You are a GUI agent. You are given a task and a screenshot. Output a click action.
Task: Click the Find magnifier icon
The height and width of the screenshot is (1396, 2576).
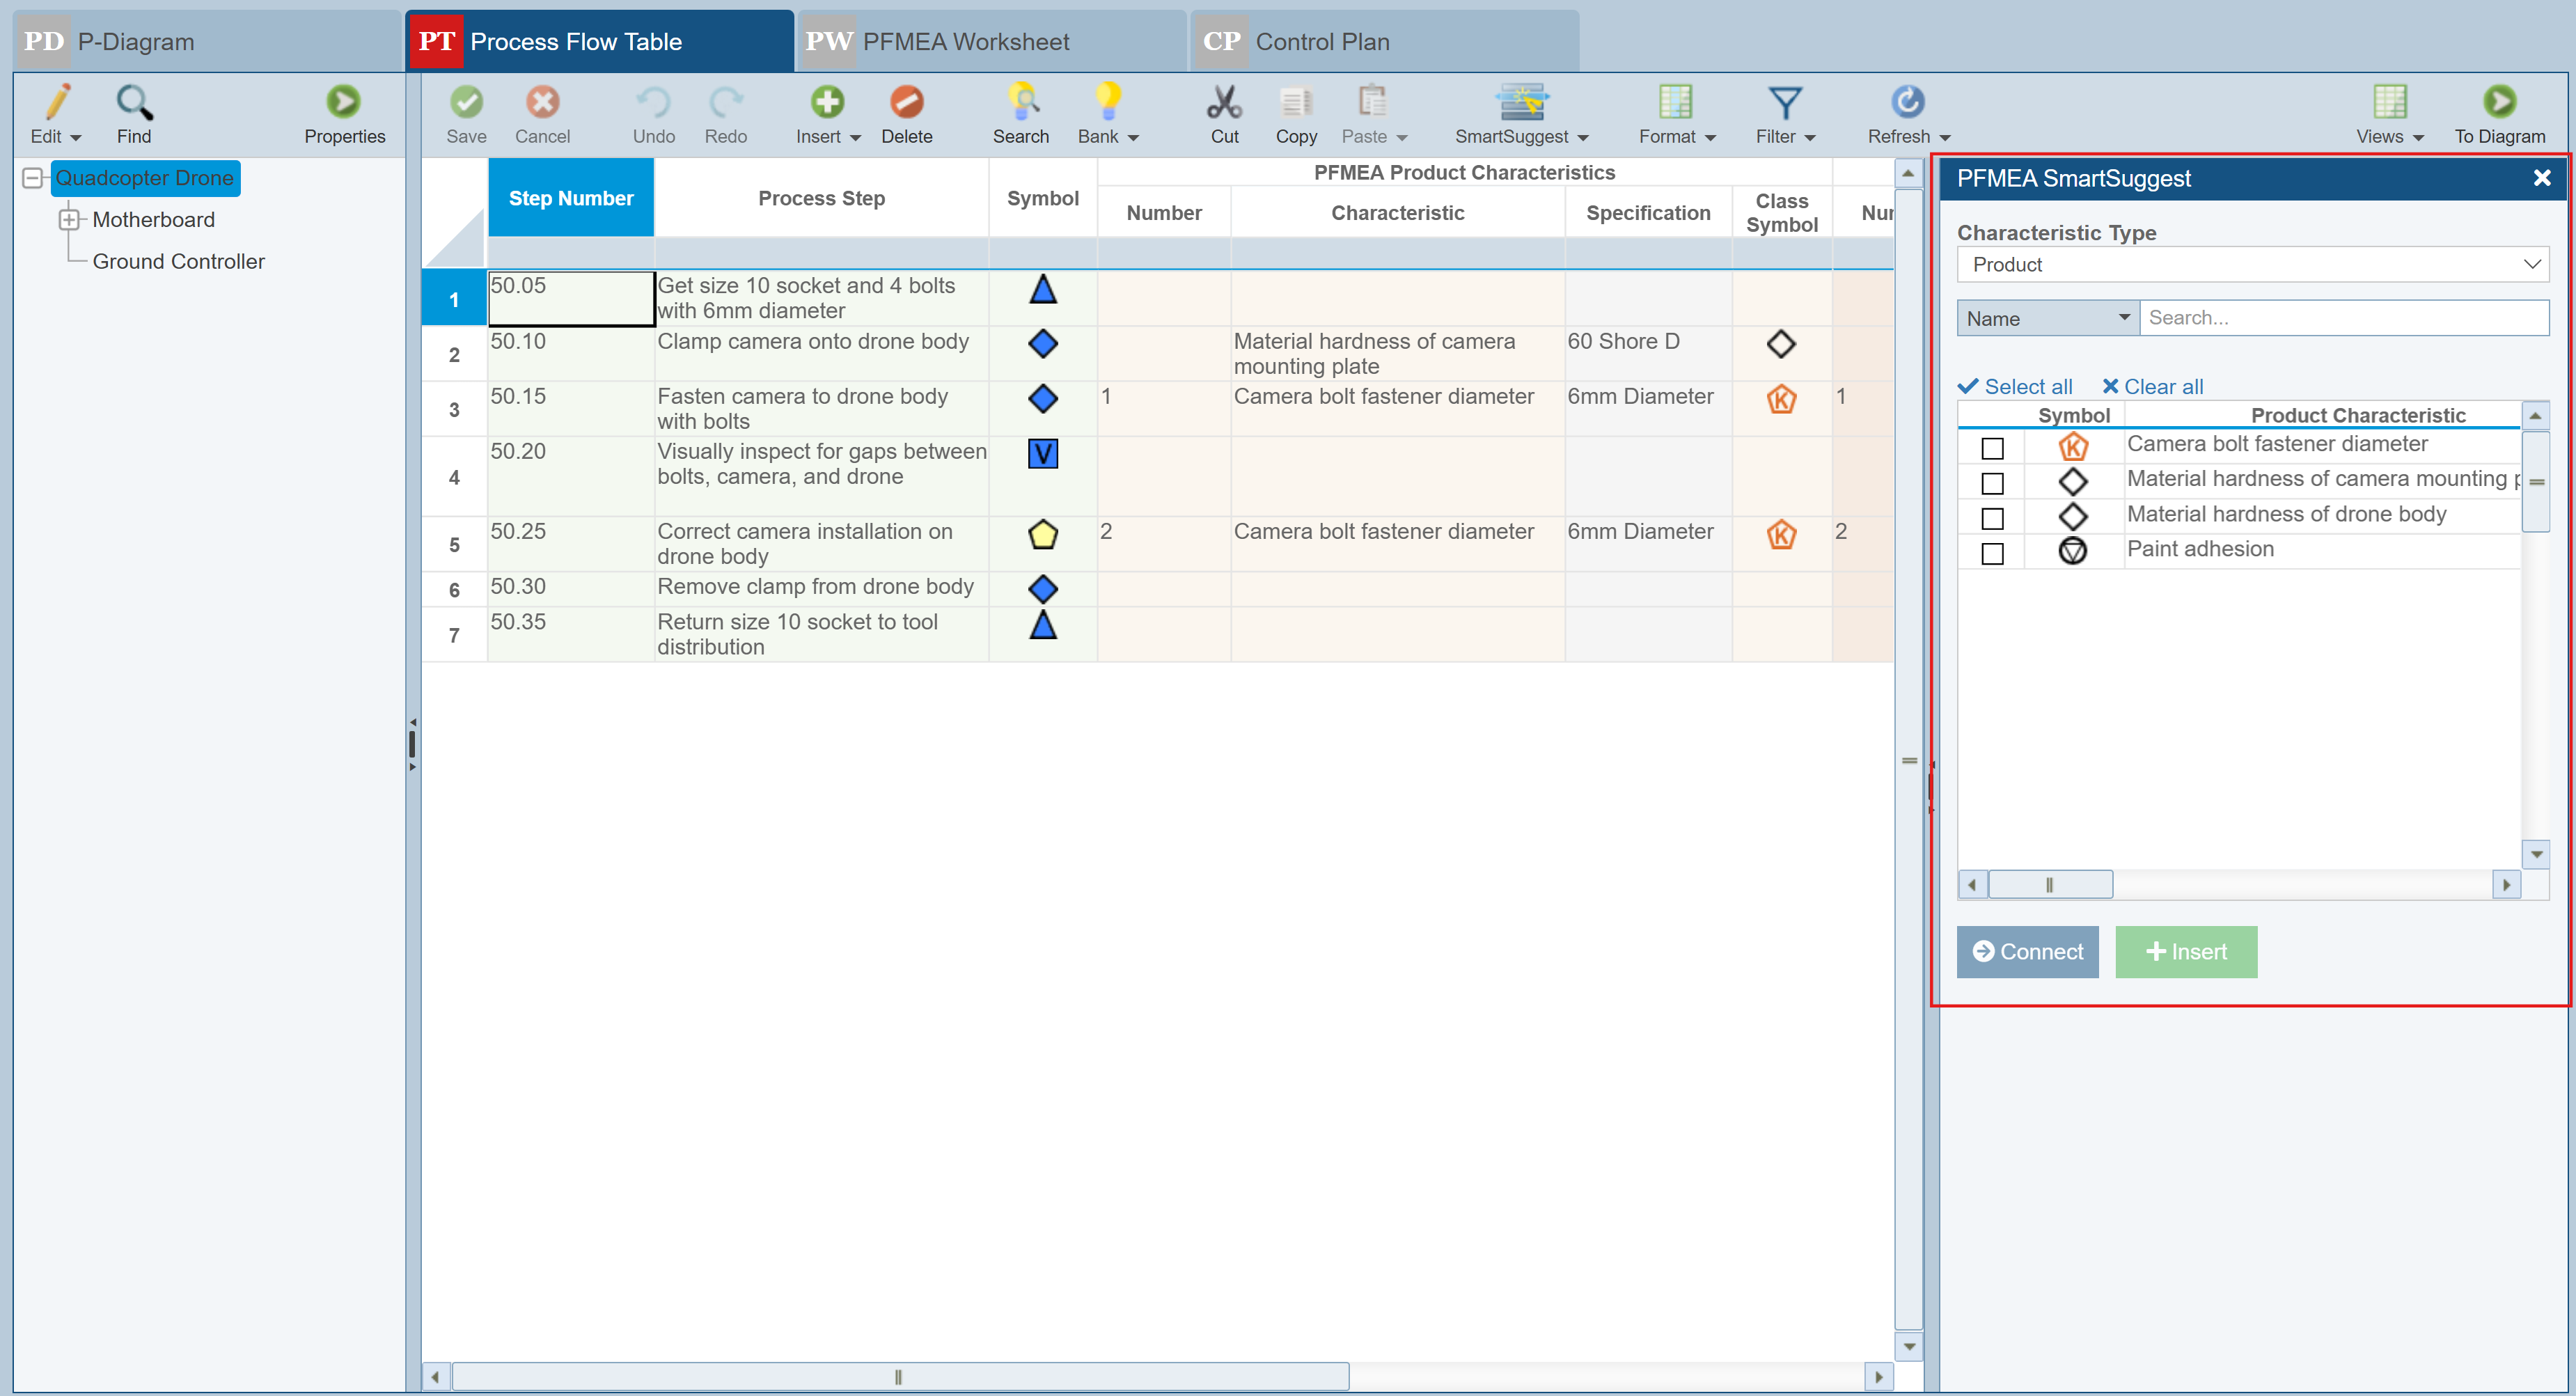(x=134, y=103)
